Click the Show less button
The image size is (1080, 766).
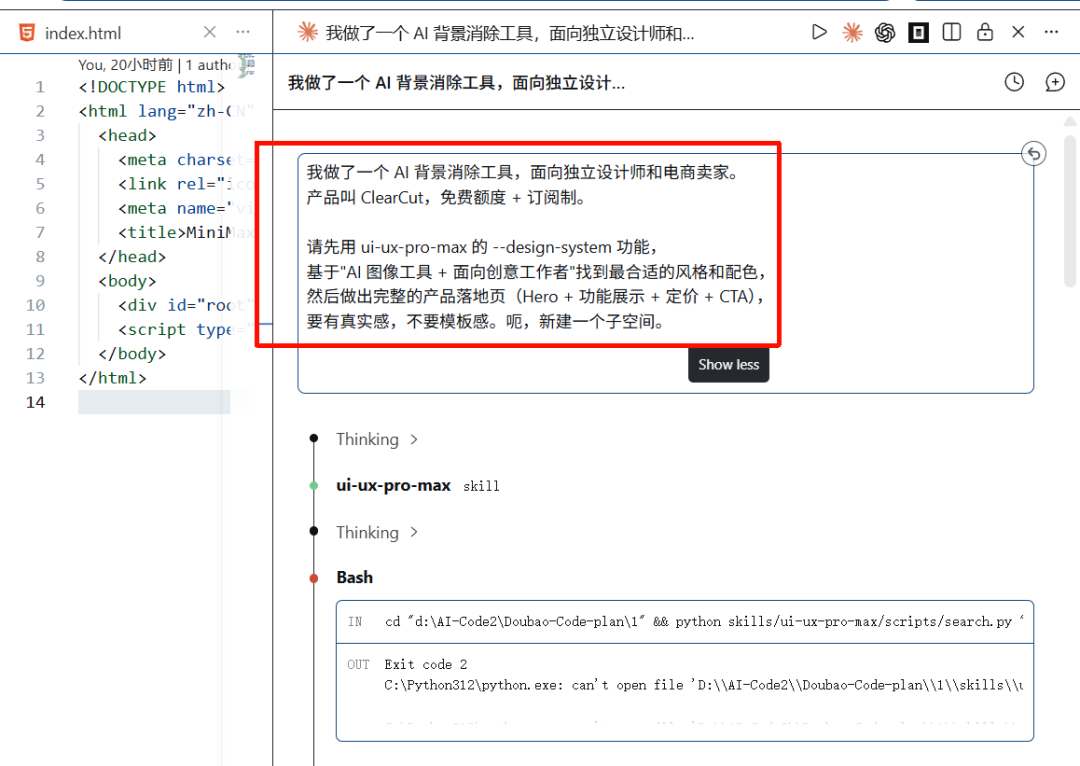tap(728, 365)
